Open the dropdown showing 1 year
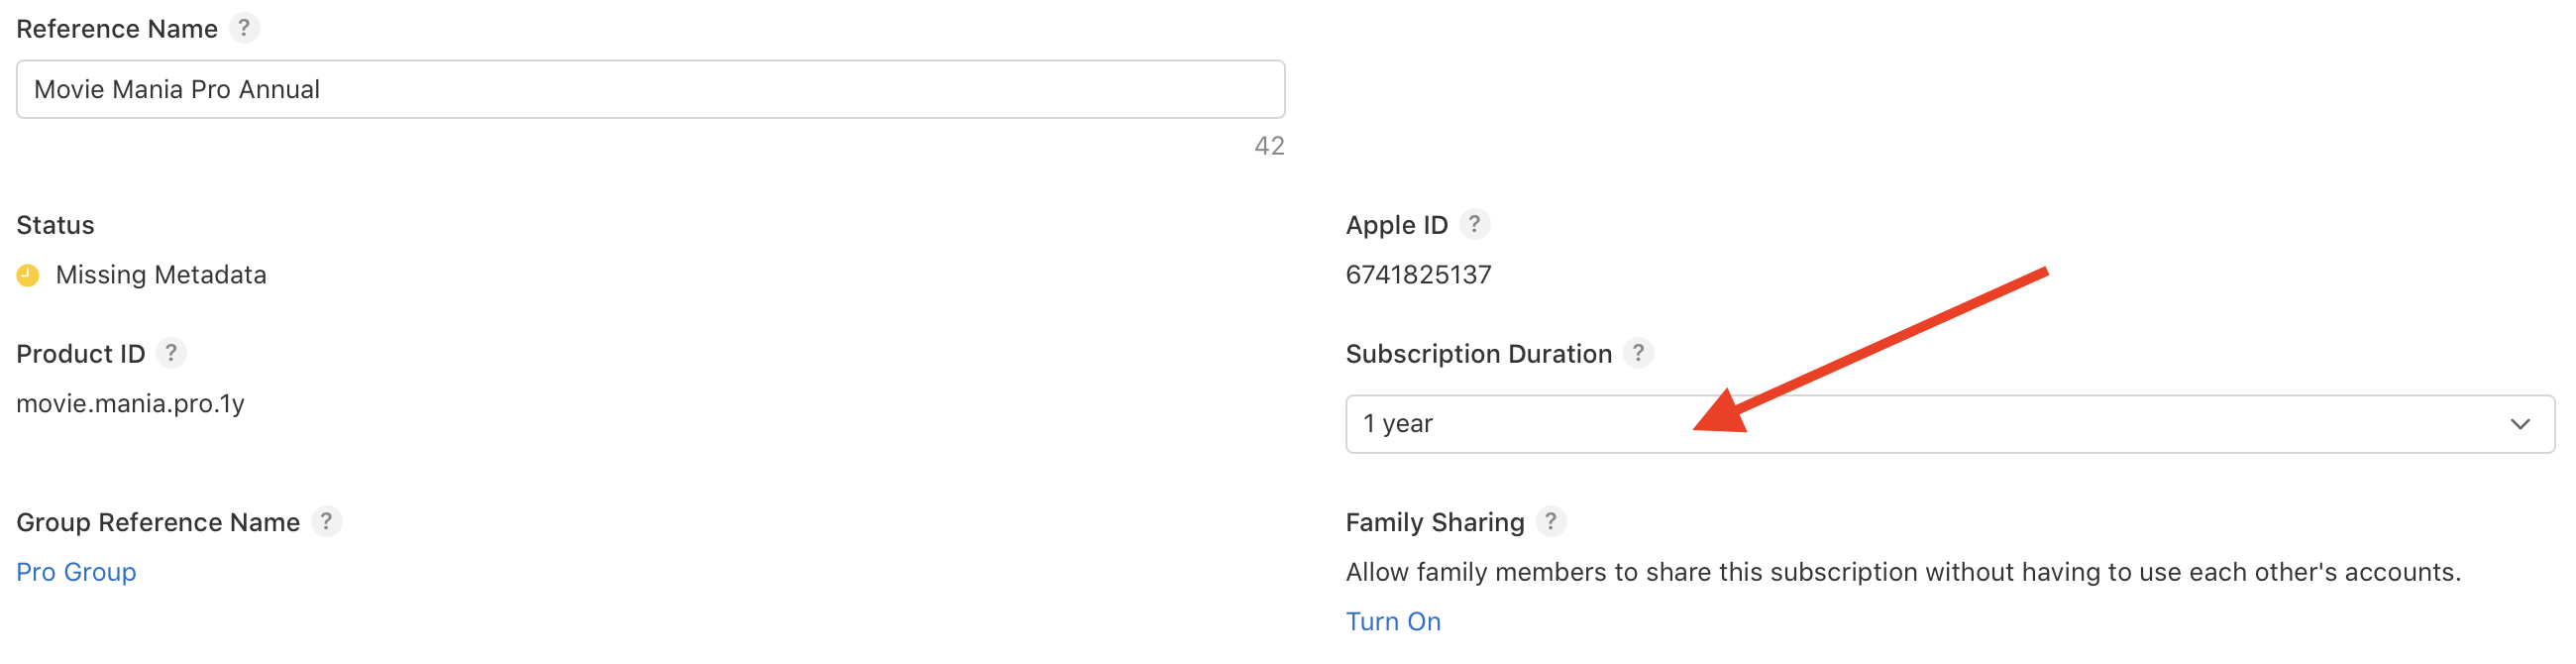2576x664 pixels. point(1900,424)
